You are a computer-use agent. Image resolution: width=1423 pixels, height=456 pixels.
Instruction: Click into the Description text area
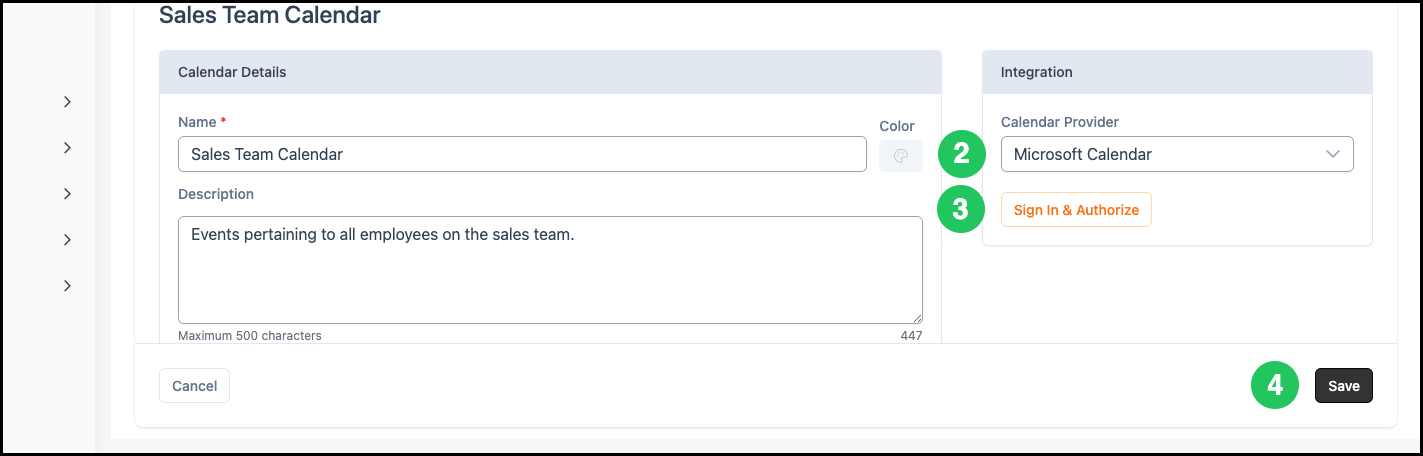click(550, 270)
